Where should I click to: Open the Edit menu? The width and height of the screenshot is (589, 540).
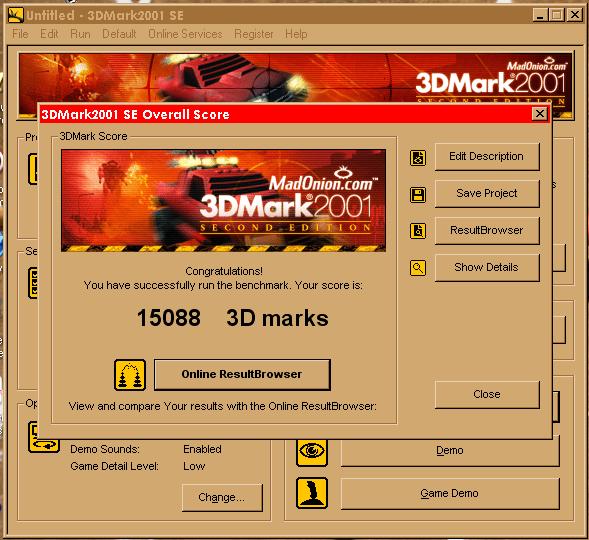[x=49, y=34]
